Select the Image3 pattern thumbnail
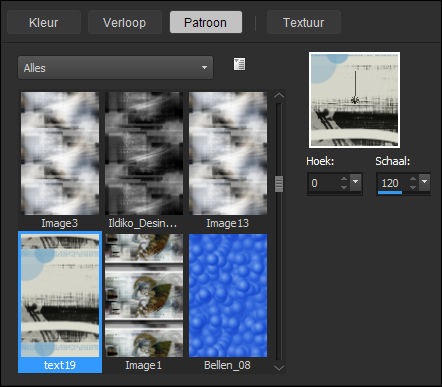This screenshot has height=387, width=442. (x=60, y=153)
